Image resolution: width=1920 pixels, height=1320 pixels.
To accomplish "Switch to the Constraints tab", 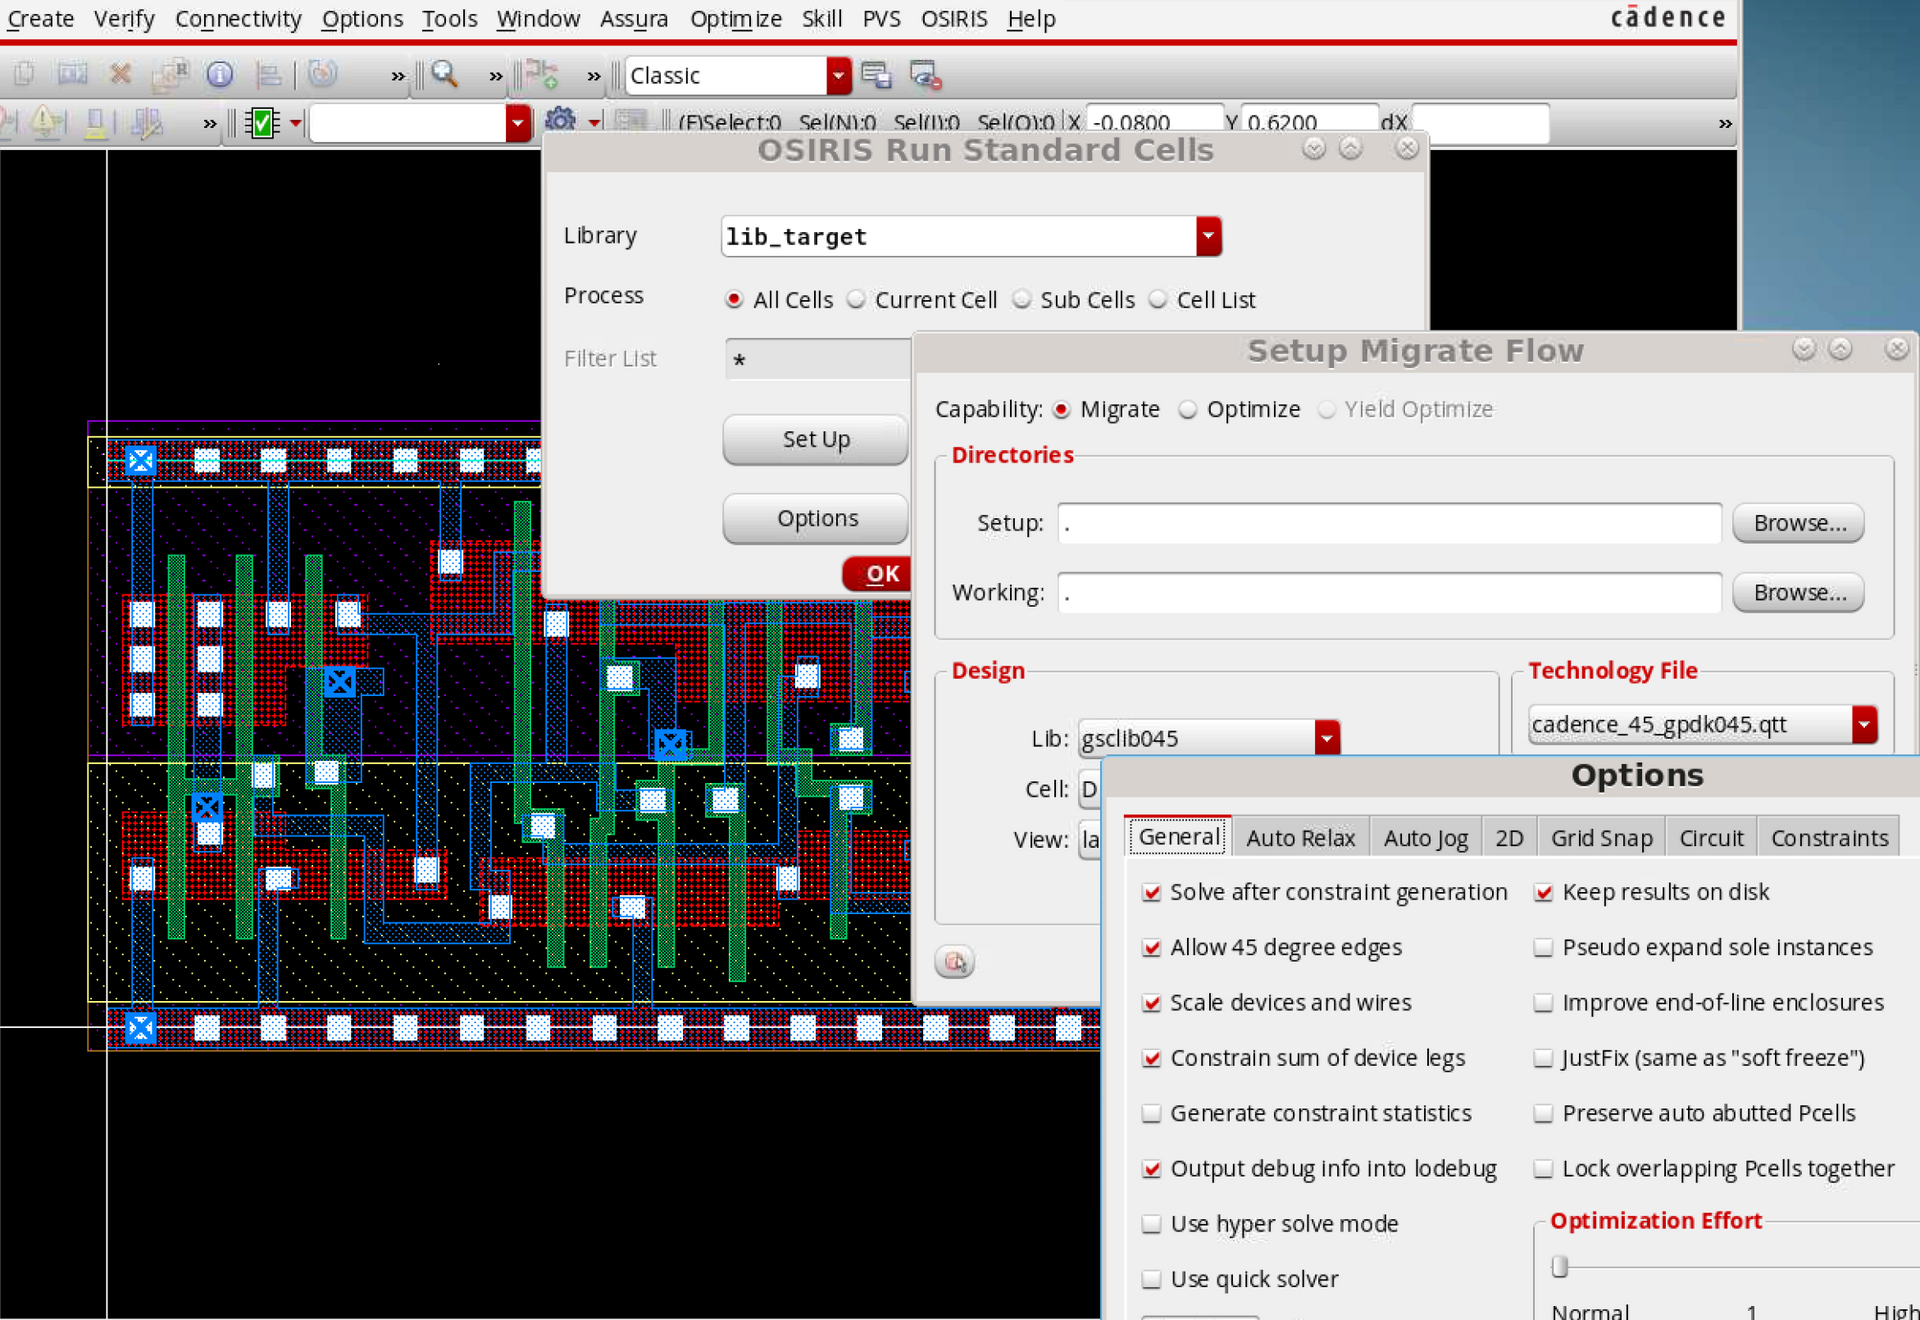I will click(1829, 837).
